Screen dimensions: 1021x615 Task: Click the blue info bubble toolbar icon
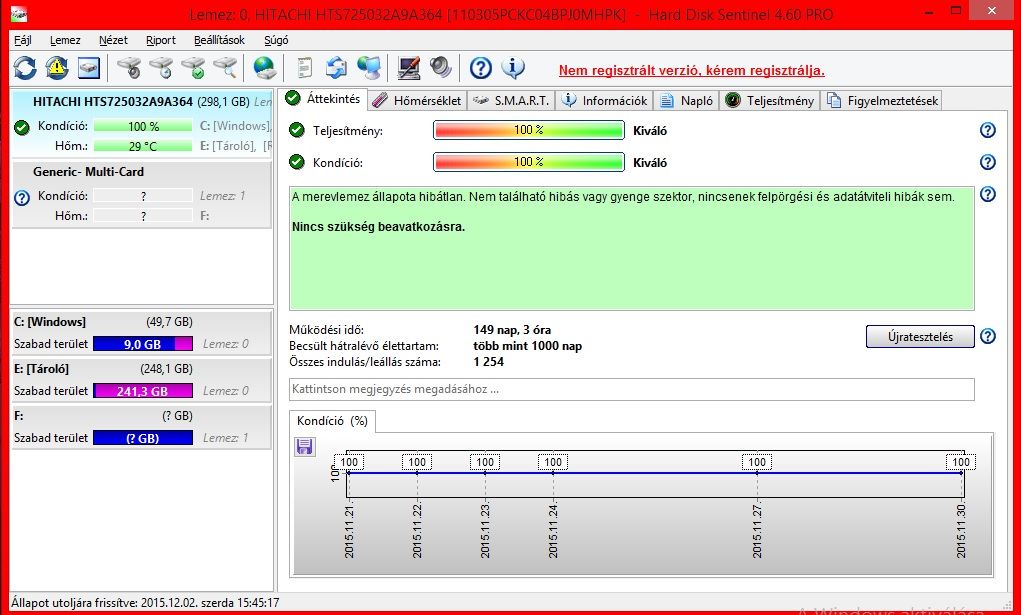[x=513, y=68]
